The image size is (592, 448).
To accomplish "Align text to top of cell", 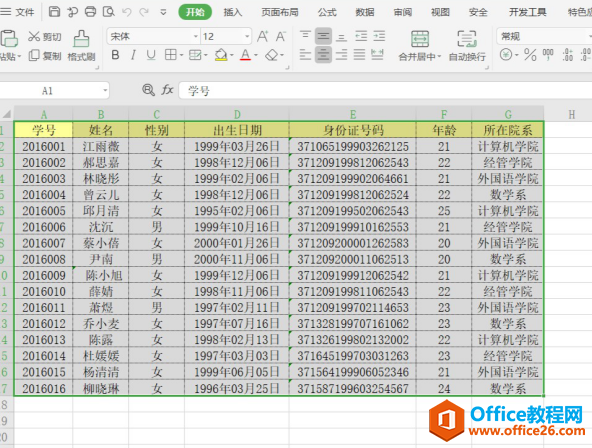I will click(x=305, y=36).
